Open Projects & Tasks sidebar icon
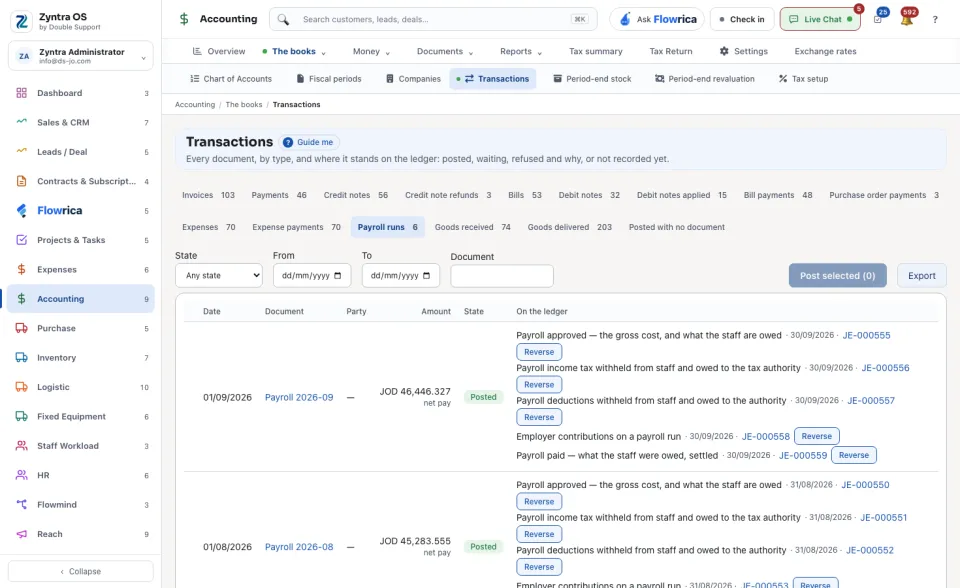Screen dimensions: 960x588 click(x=21, y=239)
